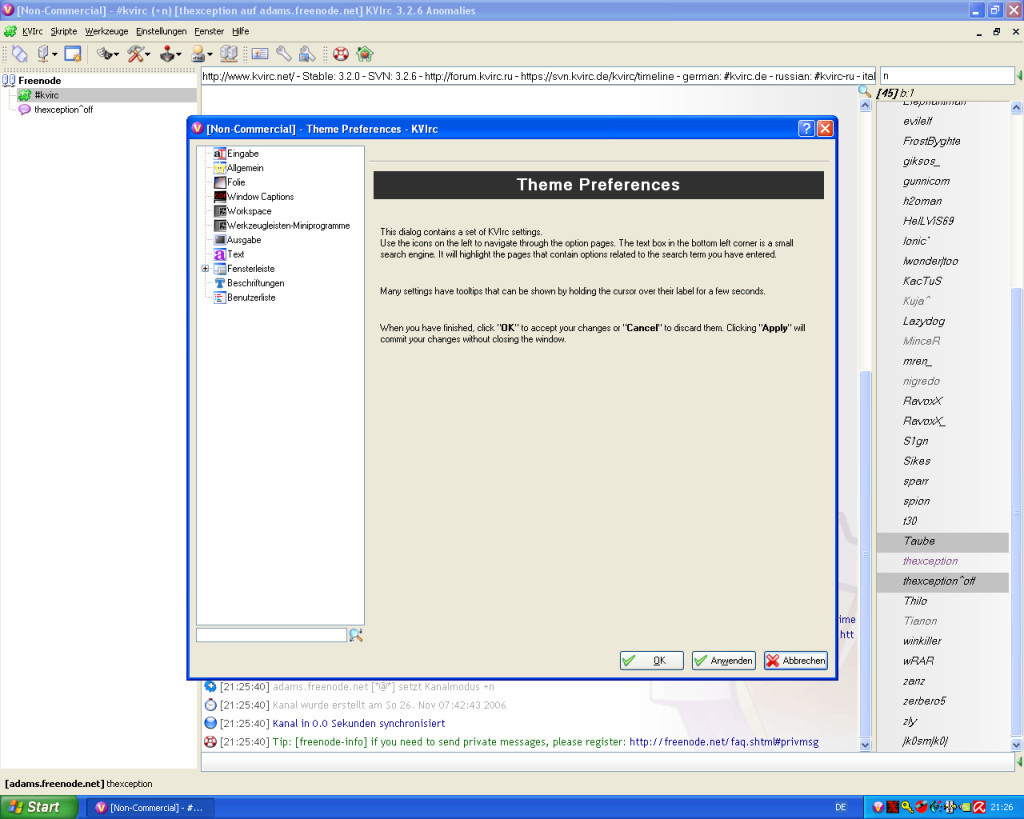
Task: Click the two servers network icon
Action: [229, 54]
